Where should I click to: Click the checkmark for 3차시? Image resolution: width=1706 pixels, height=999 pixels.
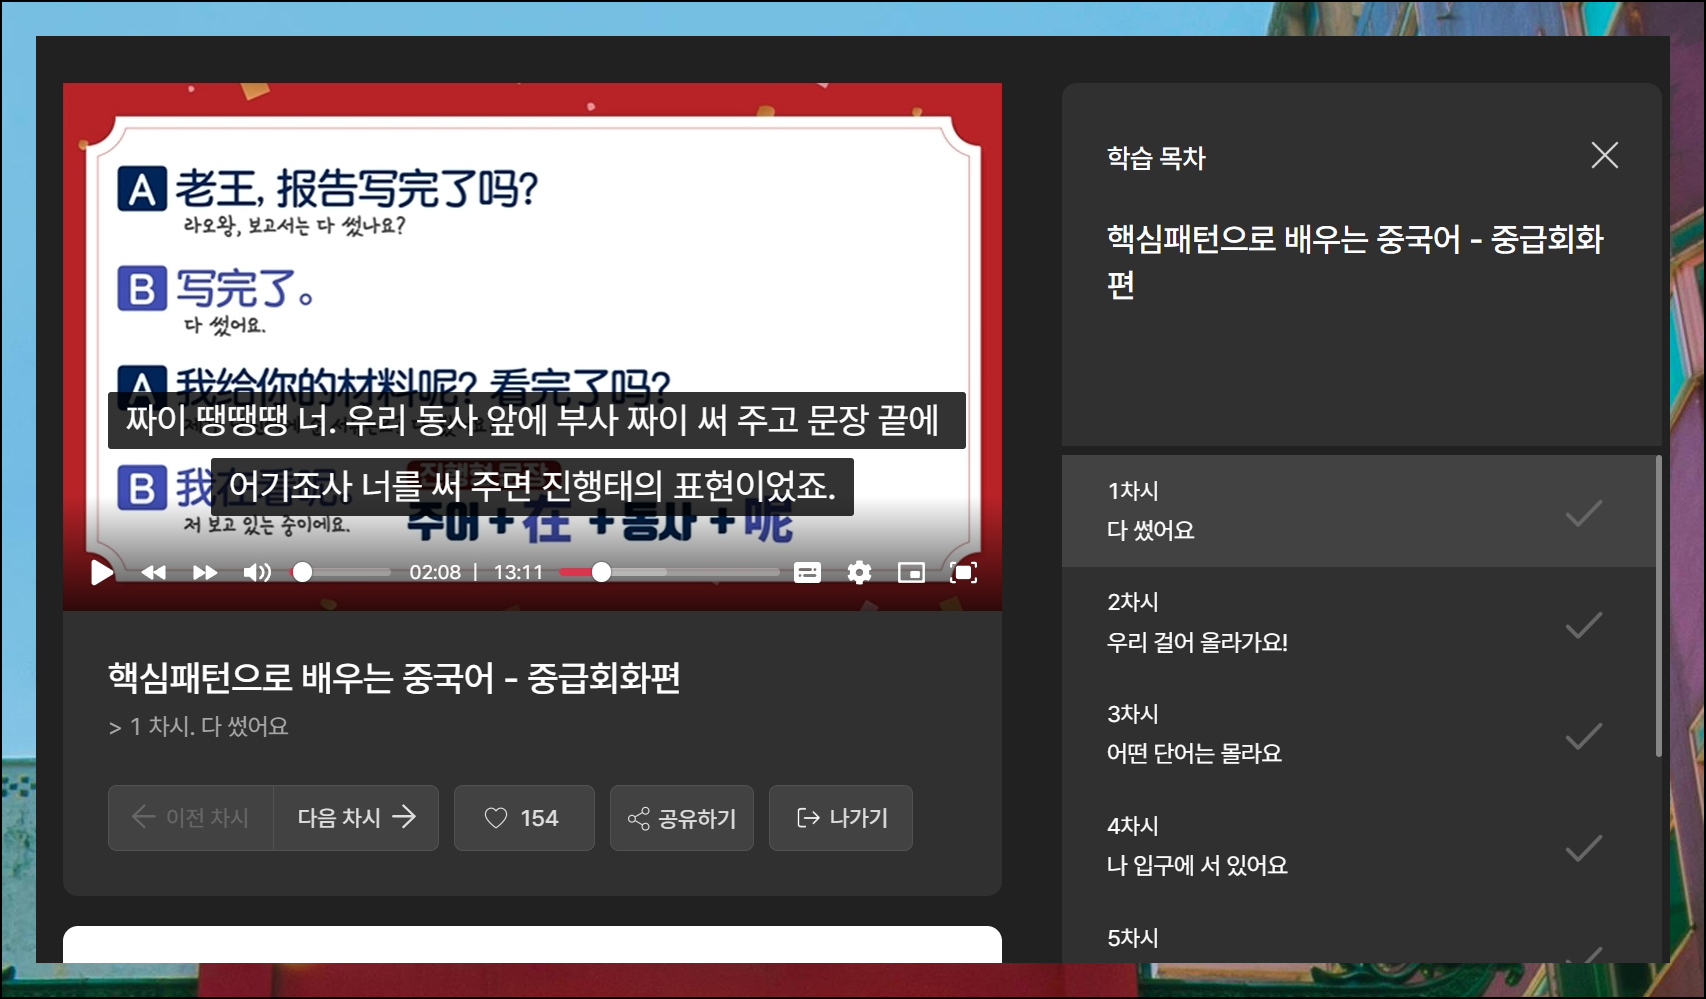(1583, 737)
